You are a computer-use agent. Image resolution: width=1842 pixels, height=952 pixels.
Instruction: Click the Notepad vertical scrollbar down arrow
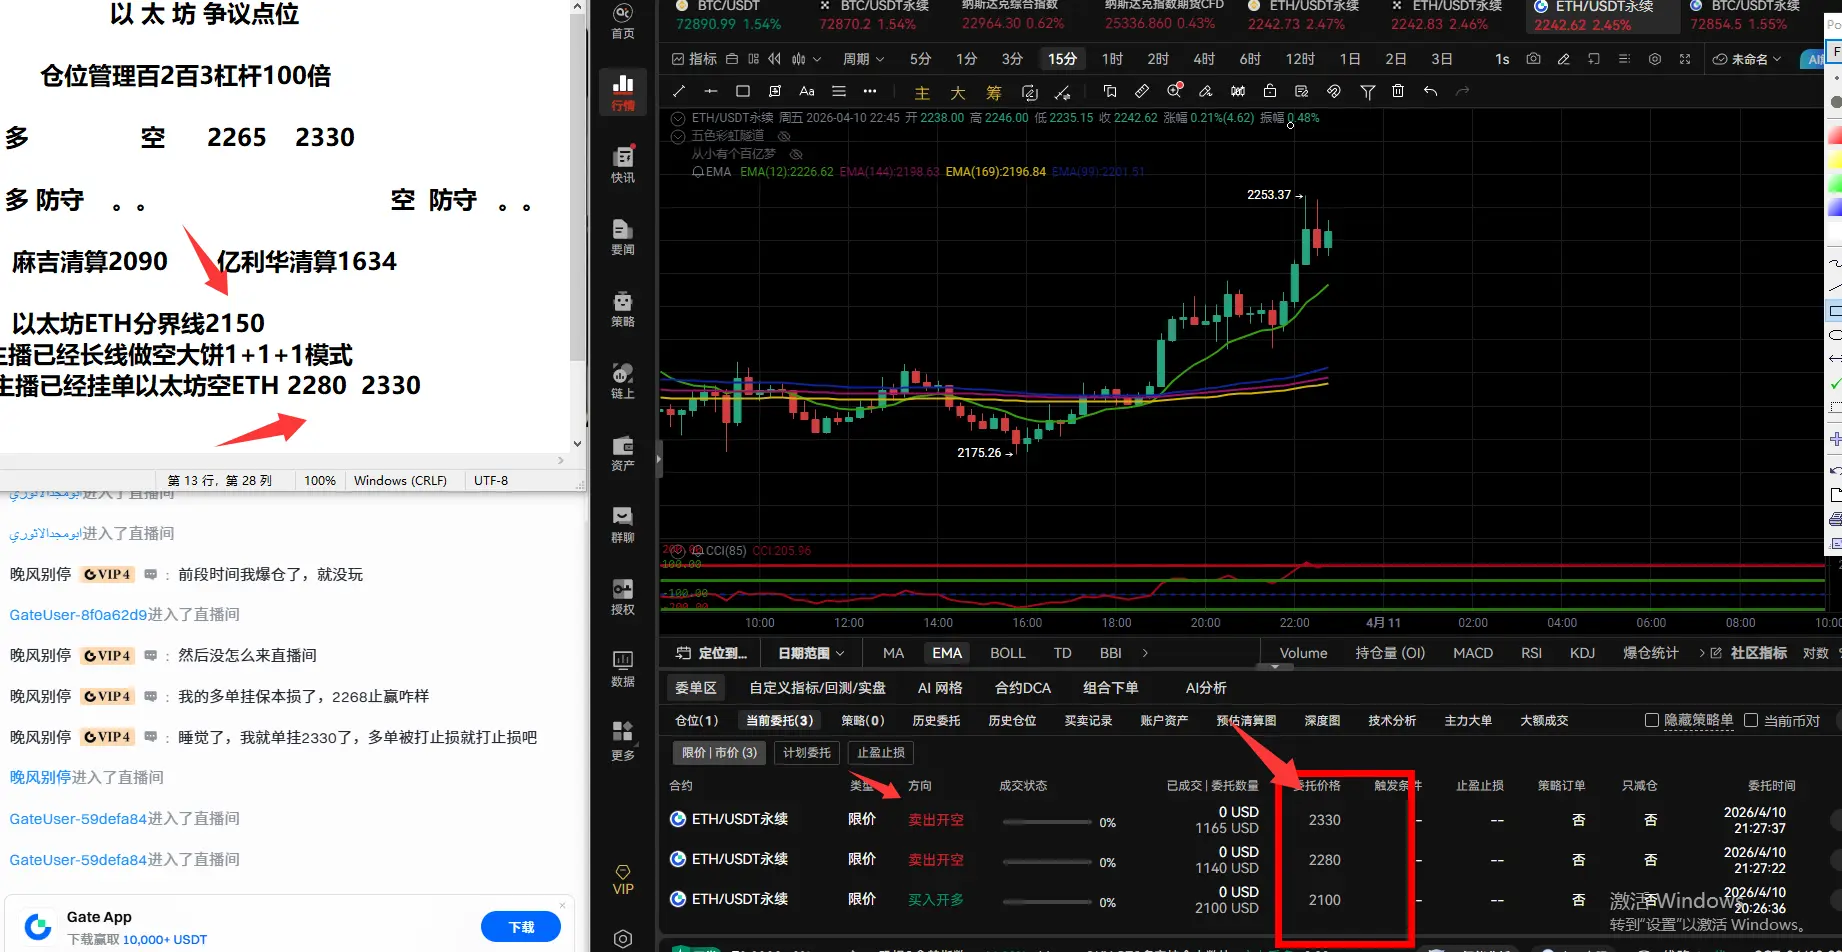pyautogui.click(x=577, y=444)
